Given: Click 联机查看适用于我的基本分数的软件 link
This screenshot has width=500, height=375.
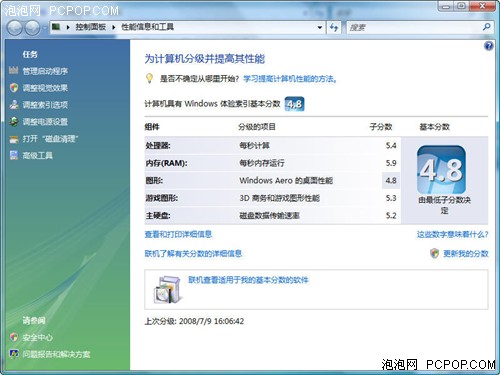Looking at the screenshot, I should pos(248,280).
